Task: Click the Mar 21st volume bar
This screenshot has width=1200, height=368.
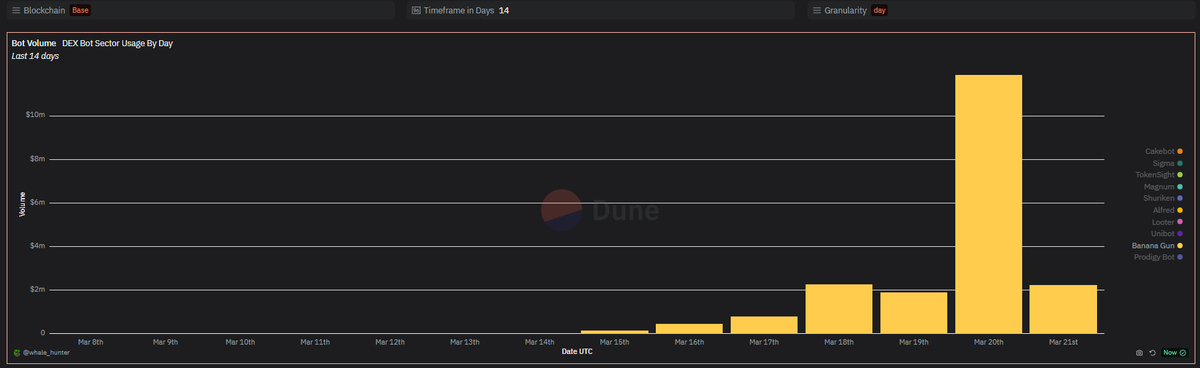Action: (x=1063, y=309)
